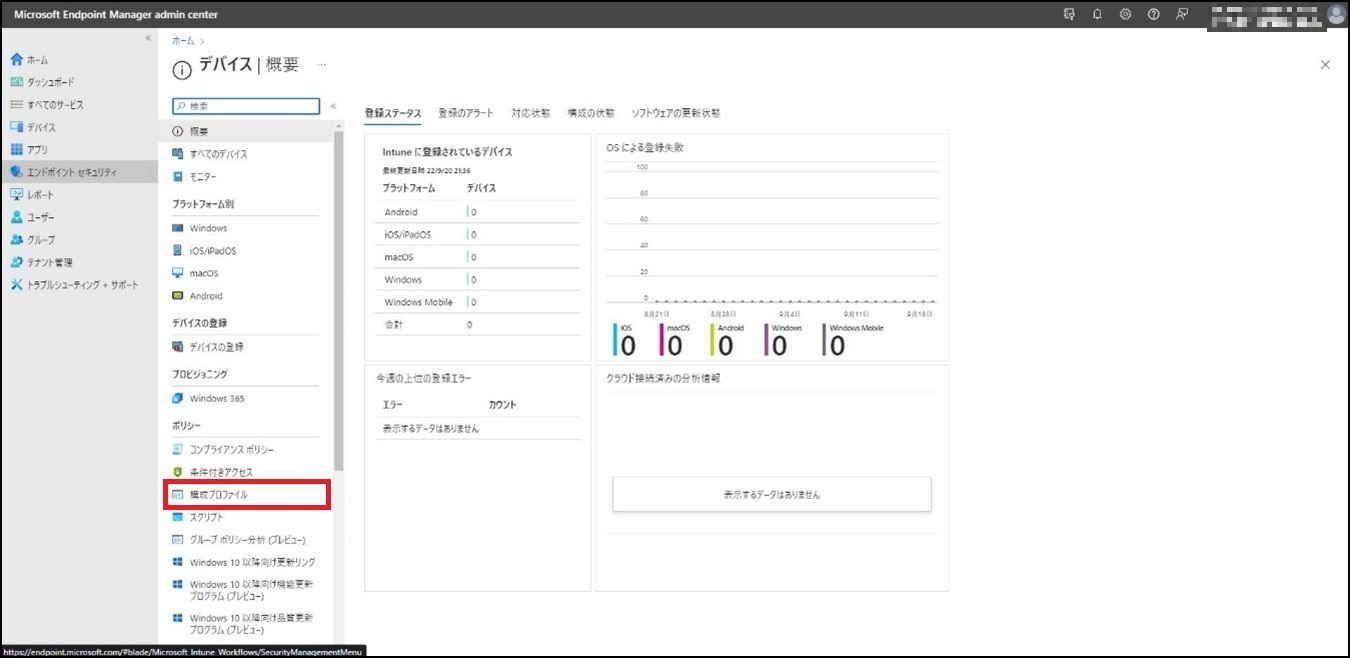The width and height of the screenshot is (1350, 658).
Task: Open Windows 365 under プロビジョニング
Action: [246, 398]
